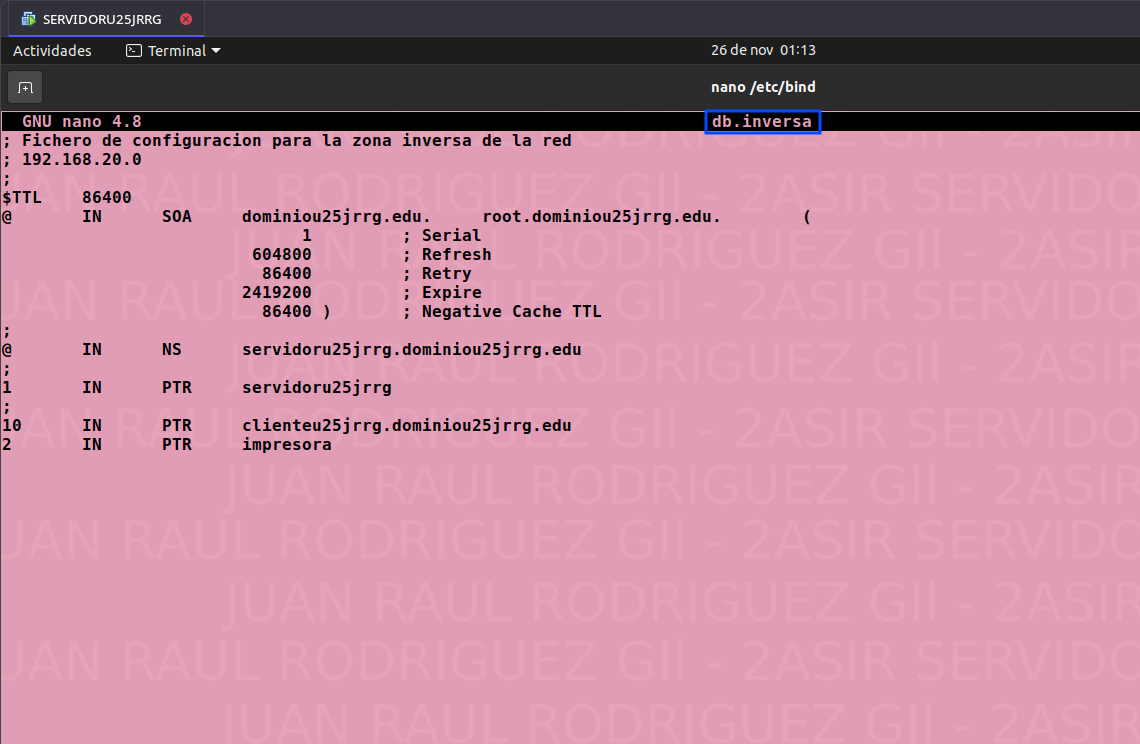Click the GNU nano 4.8 header text
Image resolution: width=1140 pixels, height=744 pixels.
coord(81,121)
